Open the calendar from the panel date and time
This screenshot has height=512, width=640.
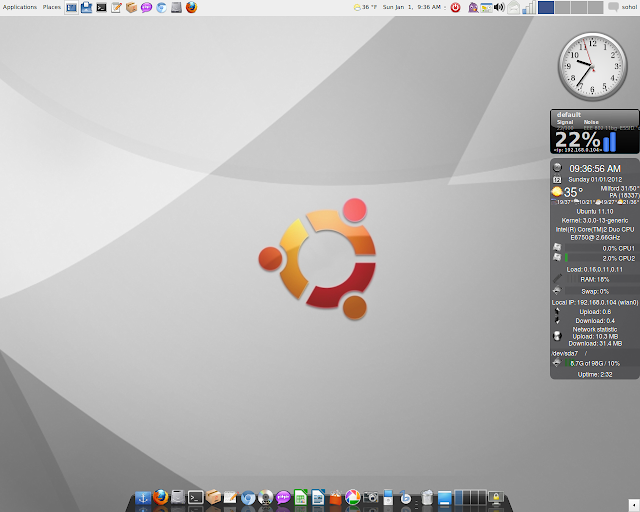pos(411,7)
